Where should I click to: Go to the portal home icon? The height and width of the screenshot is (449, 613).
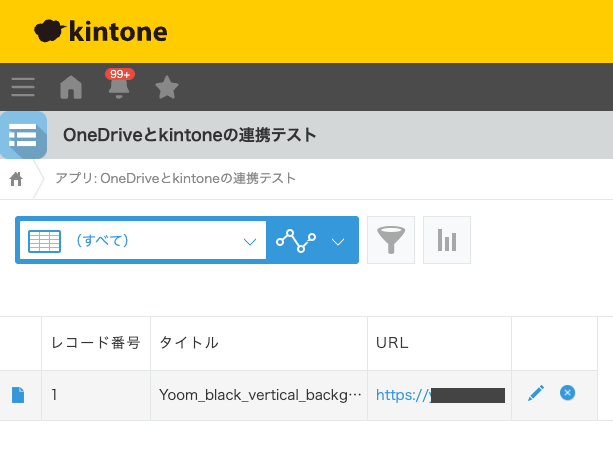coord(71,87)
